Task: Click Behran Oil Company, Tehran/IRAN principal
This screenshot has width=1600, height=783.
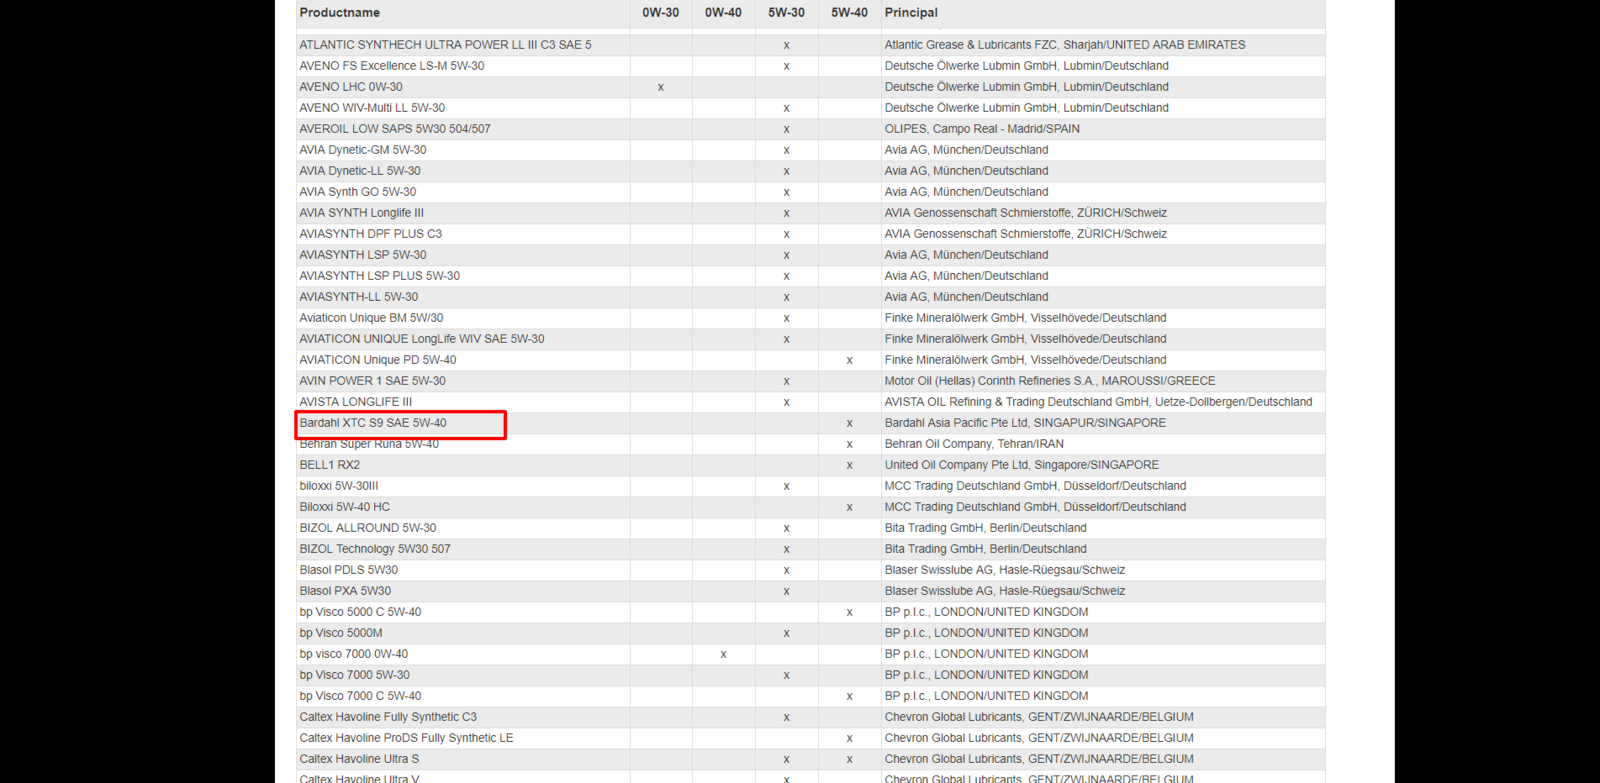Action: [974, 444]
